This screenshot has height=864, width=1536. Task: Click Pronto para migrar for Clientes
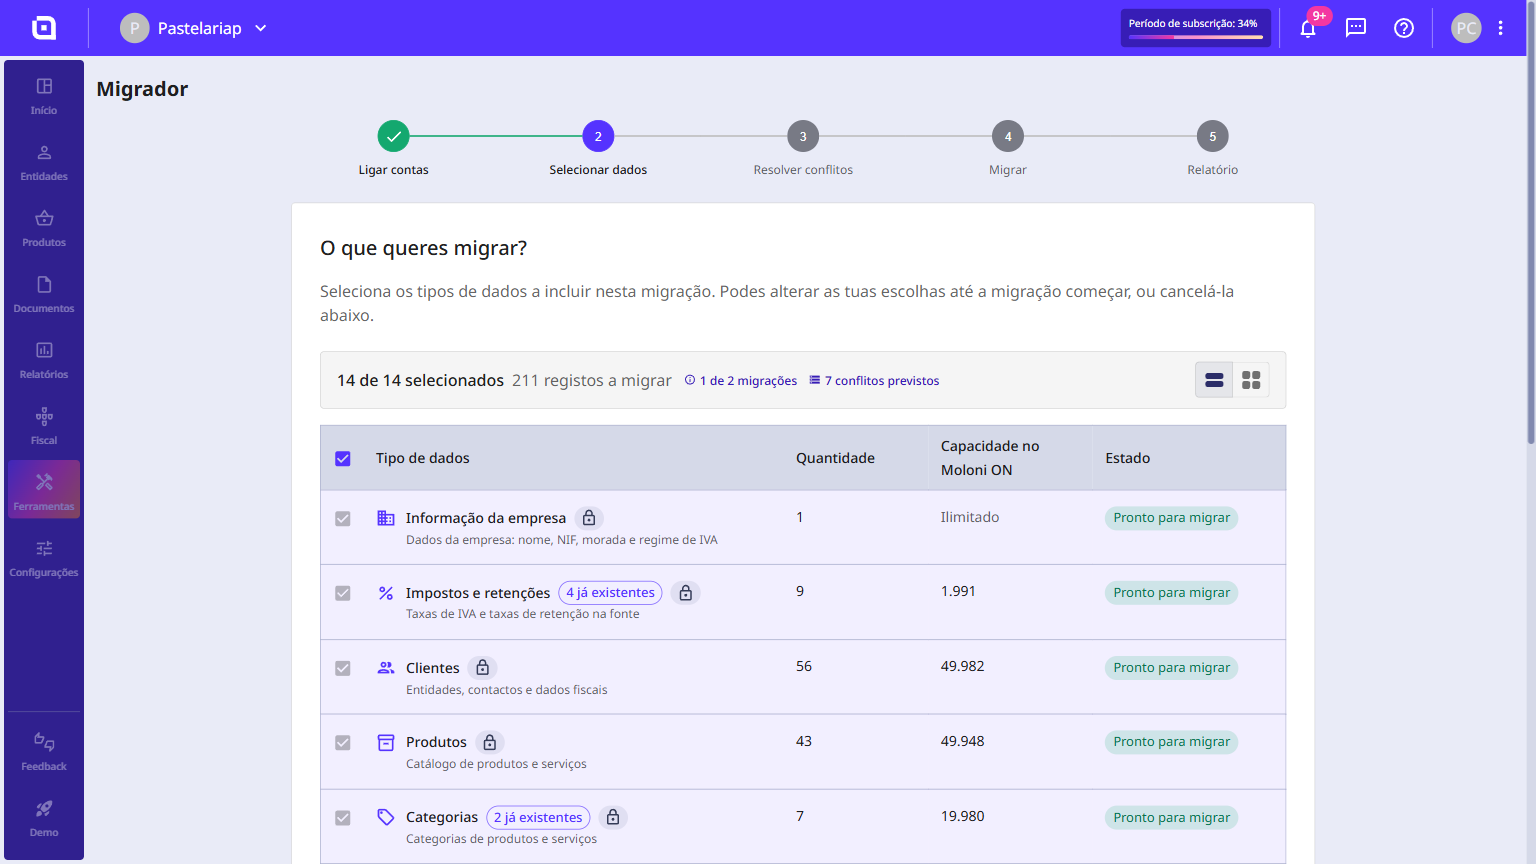click(x=1171, y=668)
